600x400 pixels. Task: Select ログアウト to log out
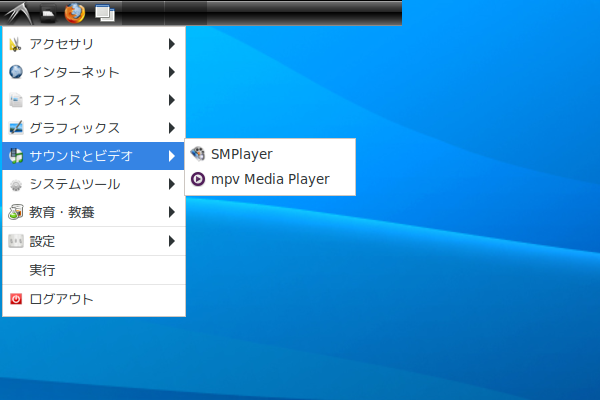(x=94, y=299)
